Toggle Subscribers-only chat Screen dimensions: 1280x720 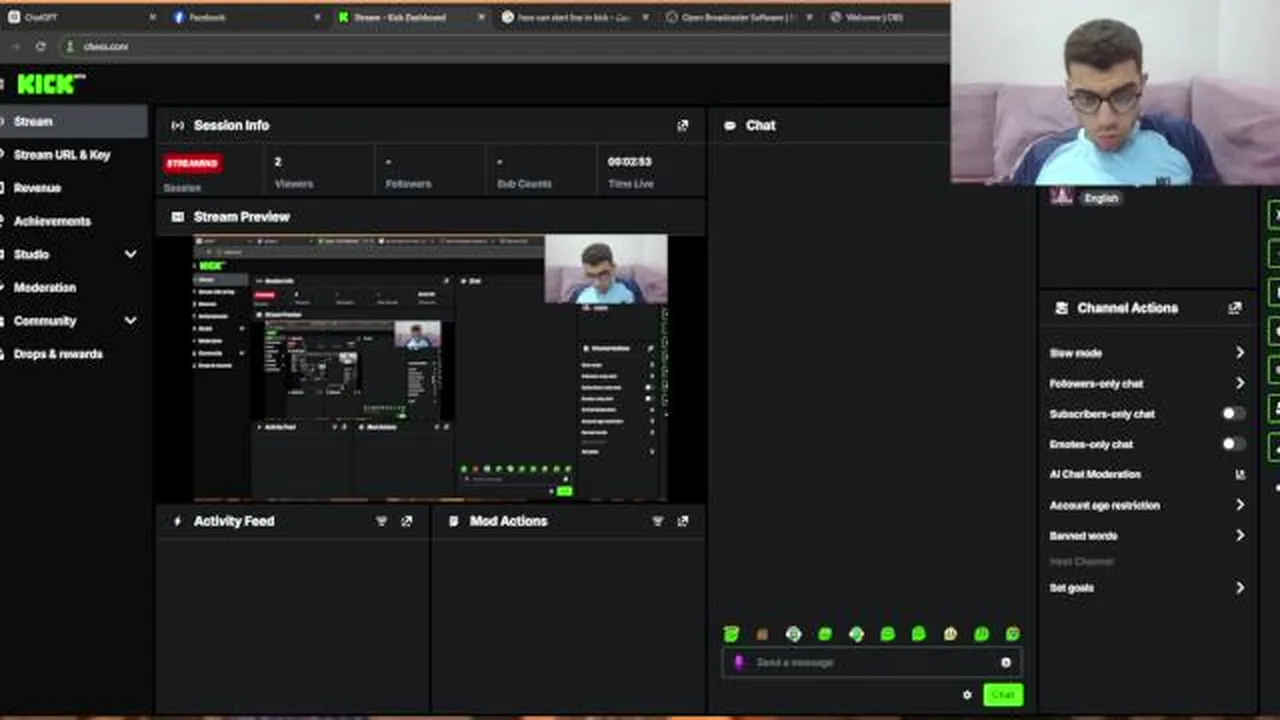click(1234, 414)
